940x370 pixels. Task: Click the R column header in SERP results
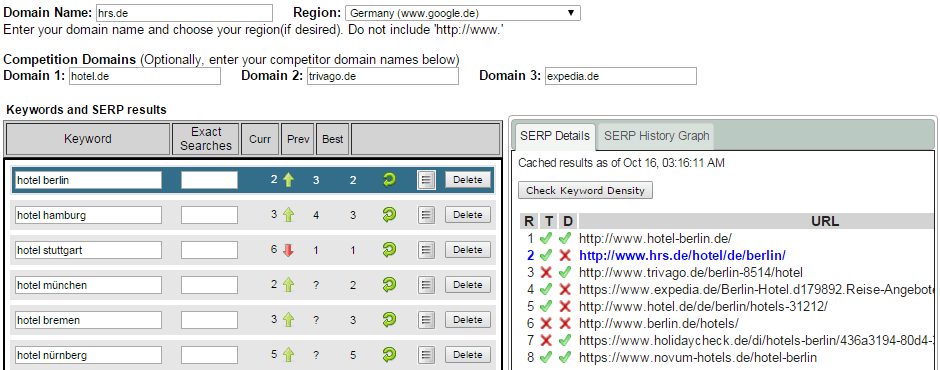529,221
